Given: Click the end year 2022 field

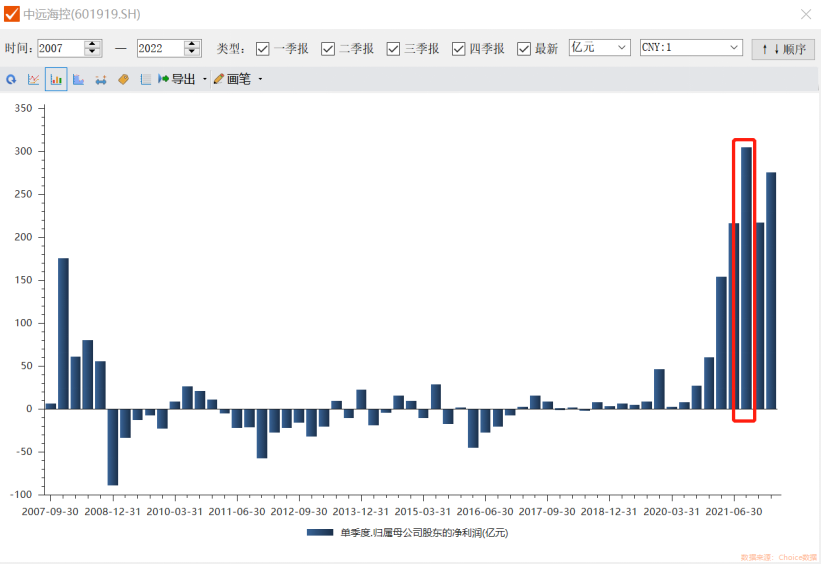Looking at the screenshot, I should coord(160,48).
